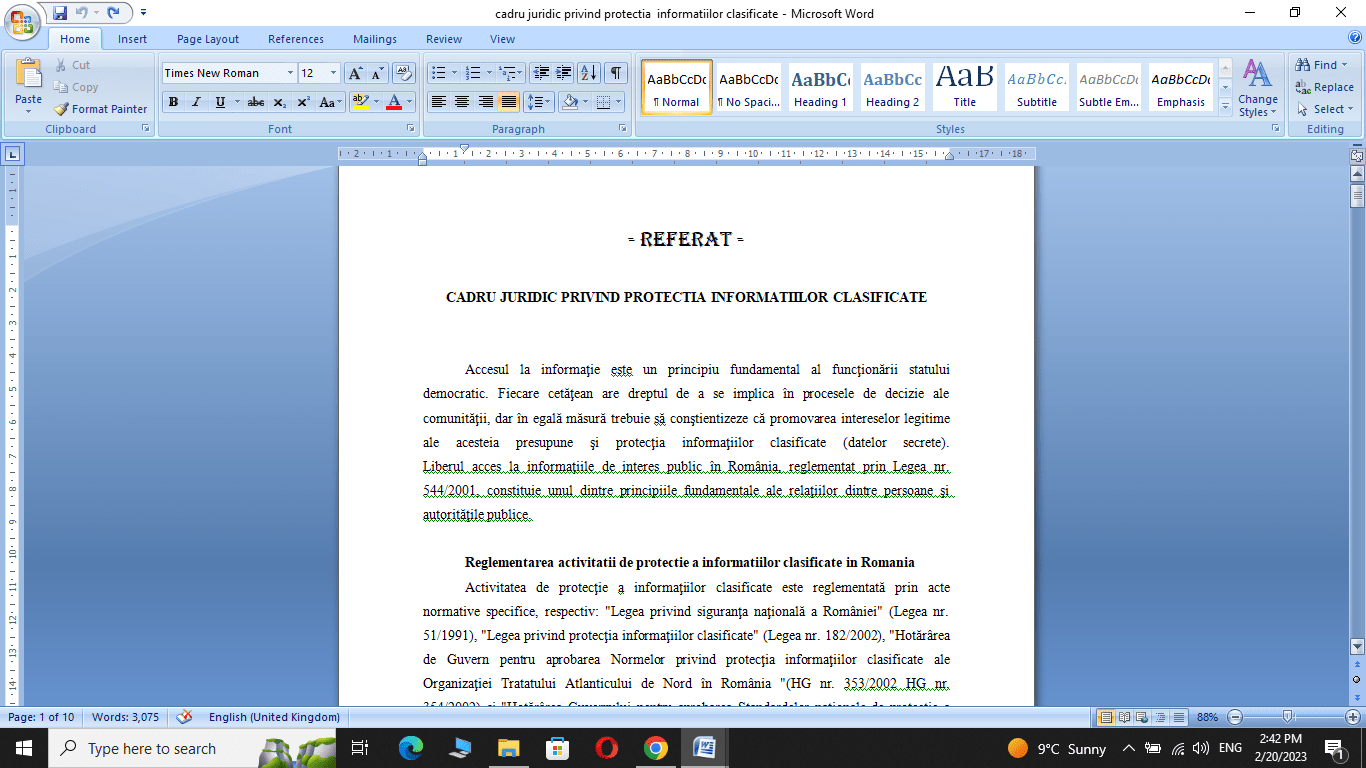Toggle bold formatting in the Font group
This screenshot has height=768, width=1366.
[172, 102]
